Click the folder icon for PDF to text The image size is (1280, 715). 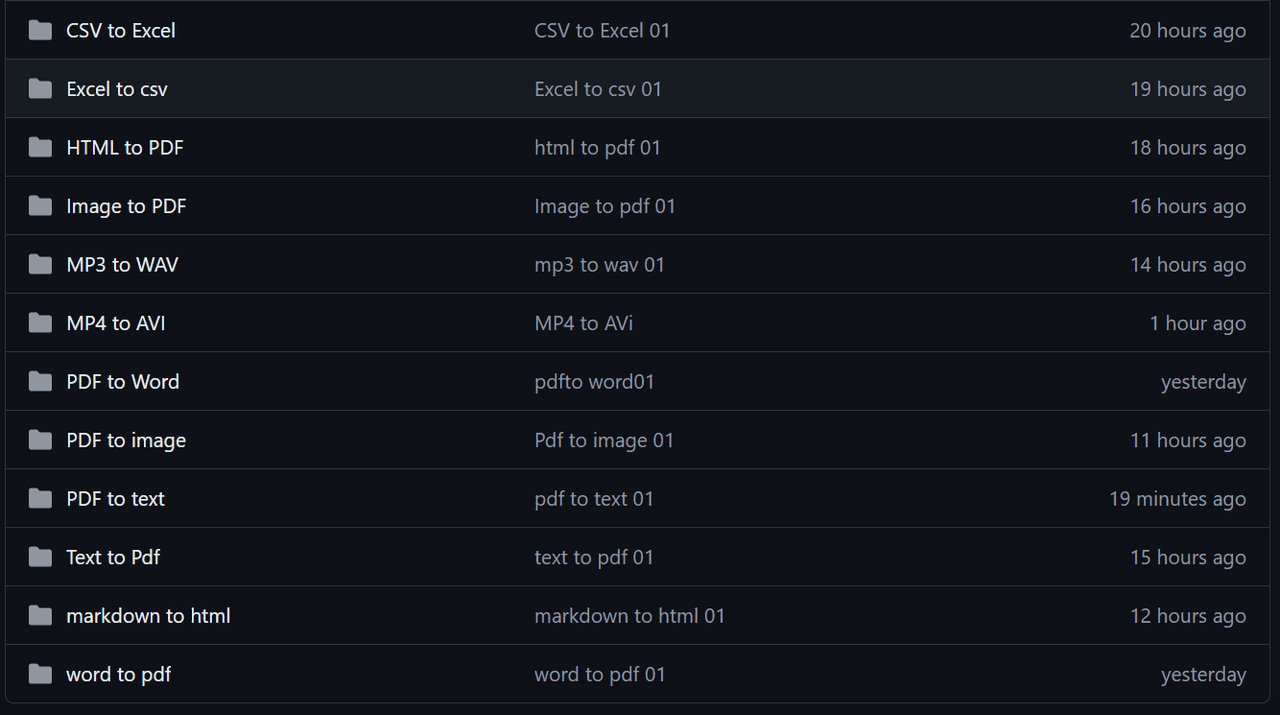(40, 499)
